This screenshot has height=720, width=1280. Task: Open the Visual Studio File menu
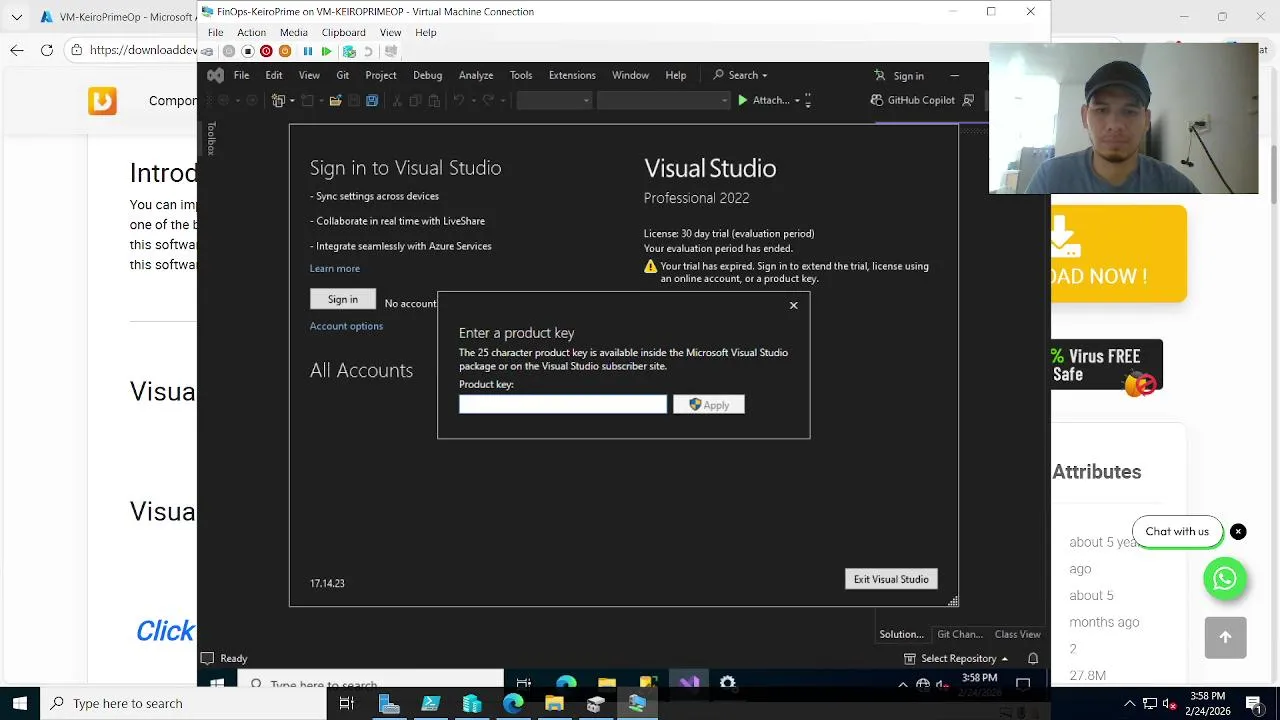241,75
